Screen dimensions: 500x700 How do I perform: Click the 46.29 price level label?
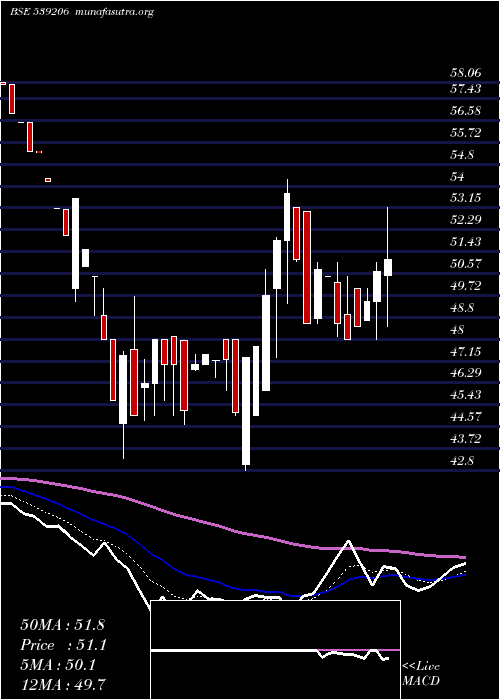[x=465, y=373]
